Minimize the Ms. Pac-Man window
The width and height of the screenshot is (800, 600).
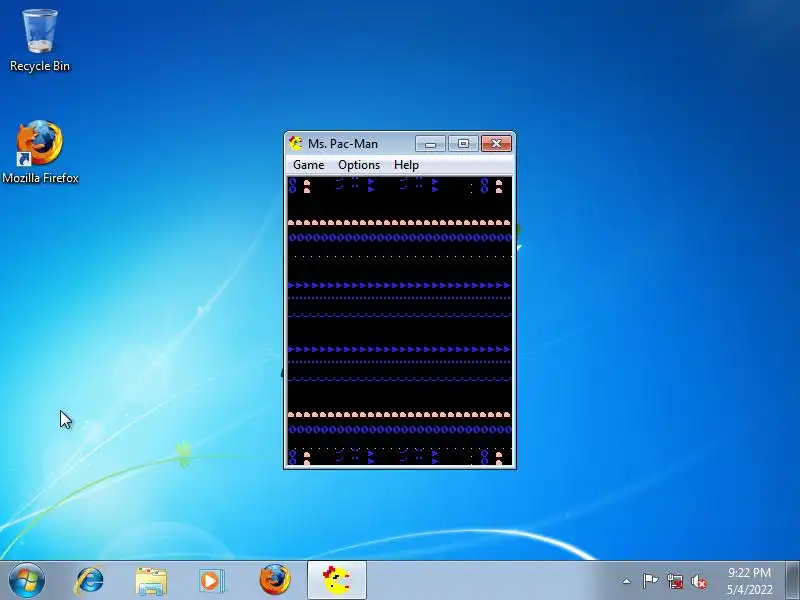430,144
